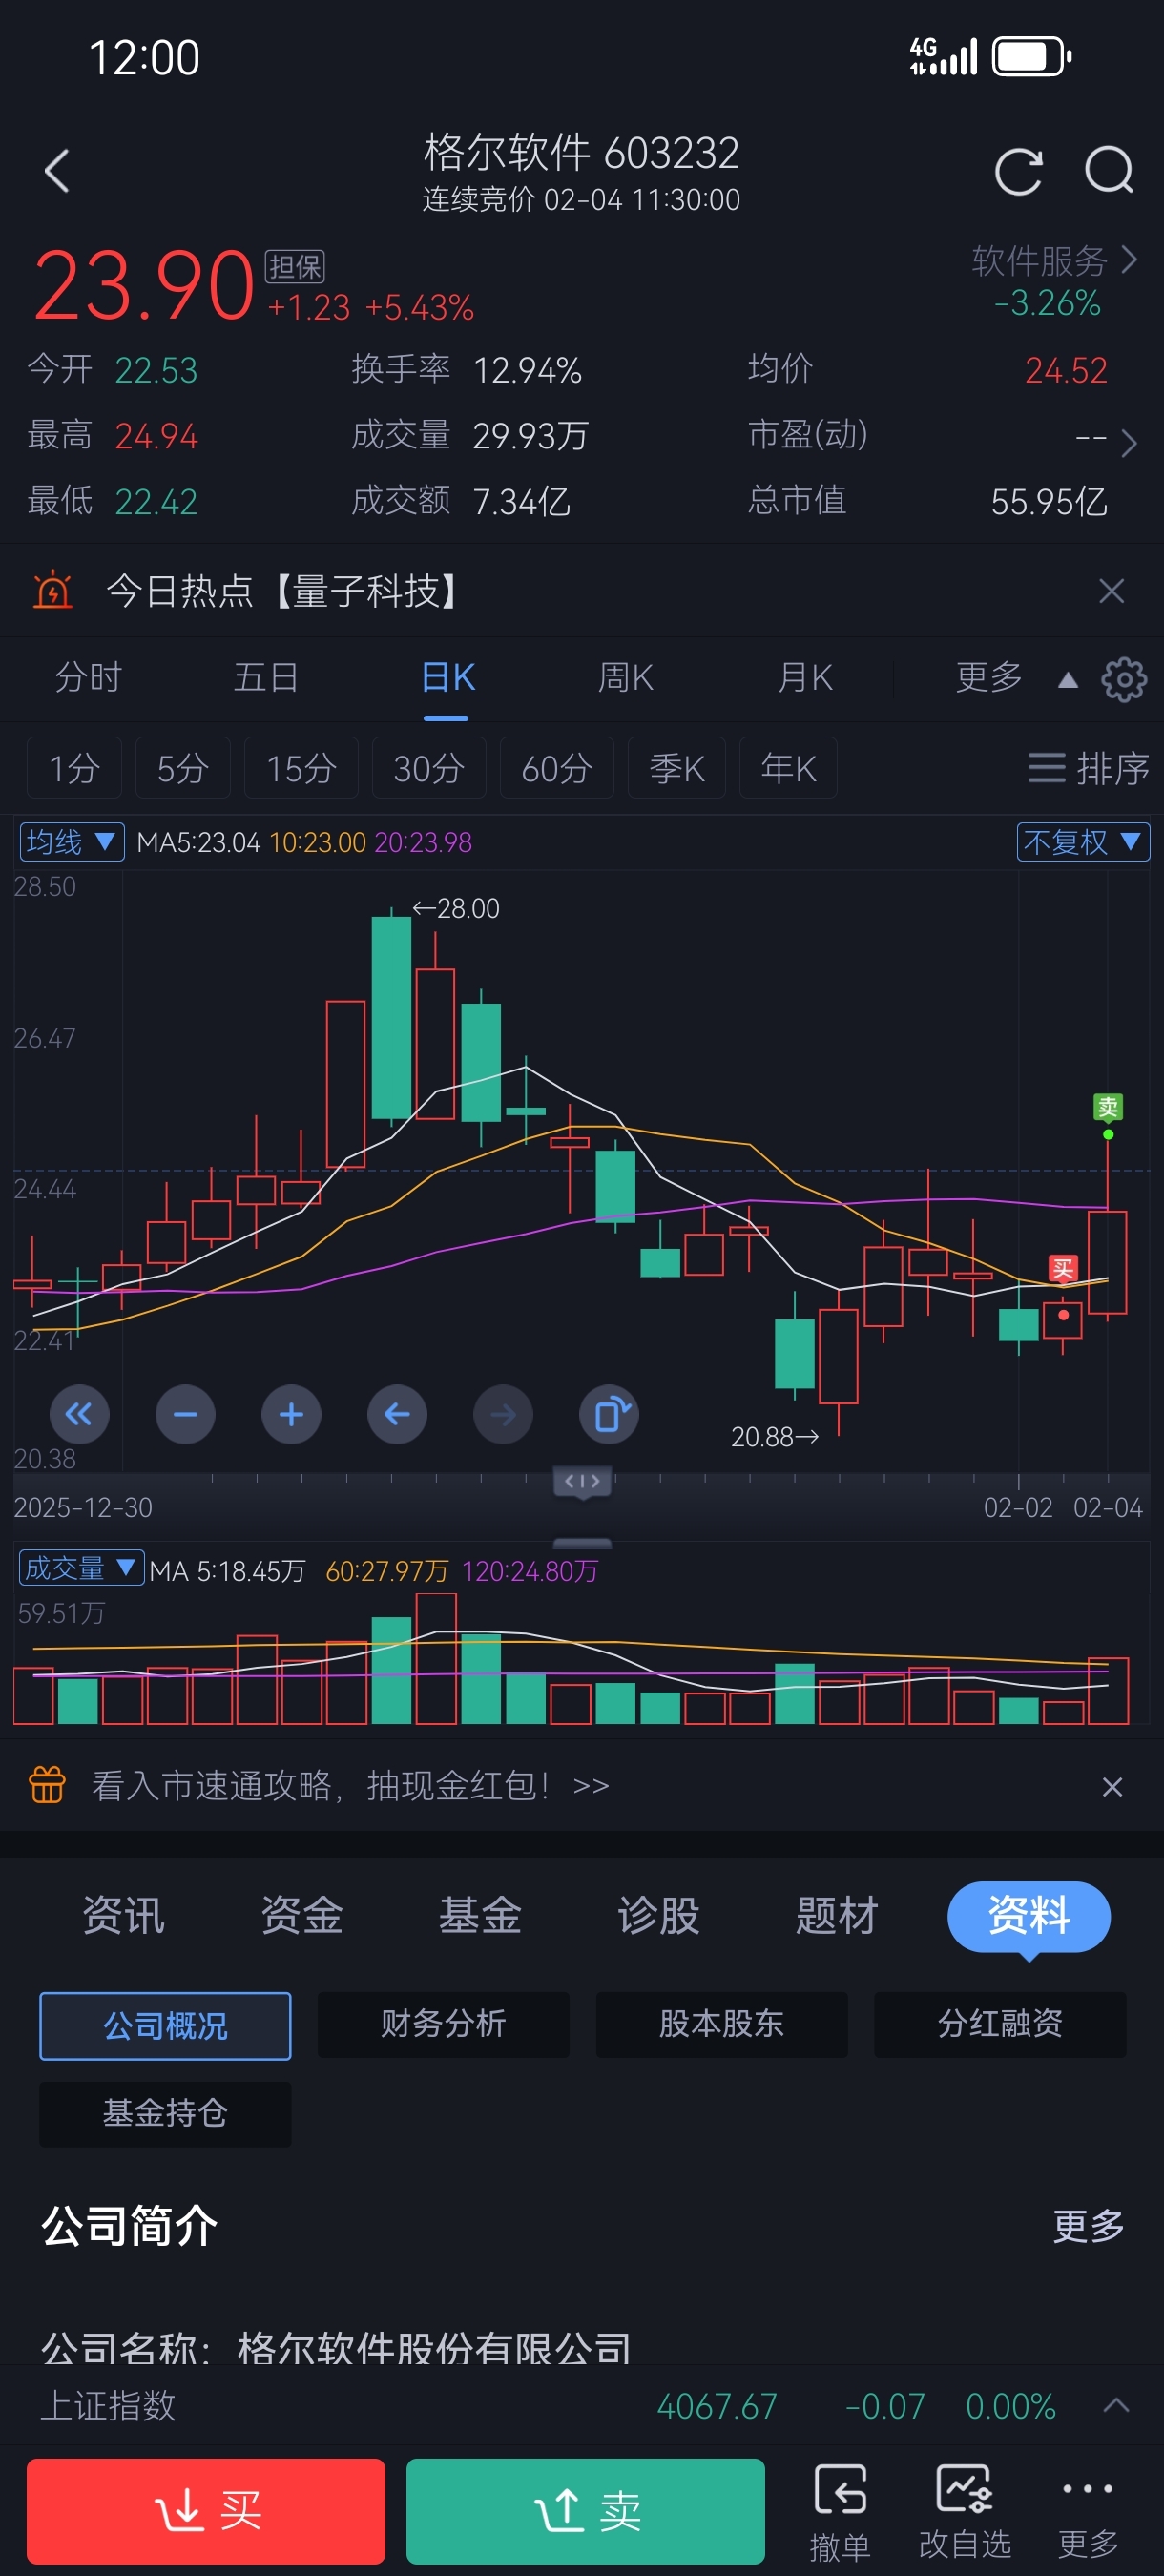
Task: Open 看入市速通攻略 promotion link
Action: [x=350, y=1785]
